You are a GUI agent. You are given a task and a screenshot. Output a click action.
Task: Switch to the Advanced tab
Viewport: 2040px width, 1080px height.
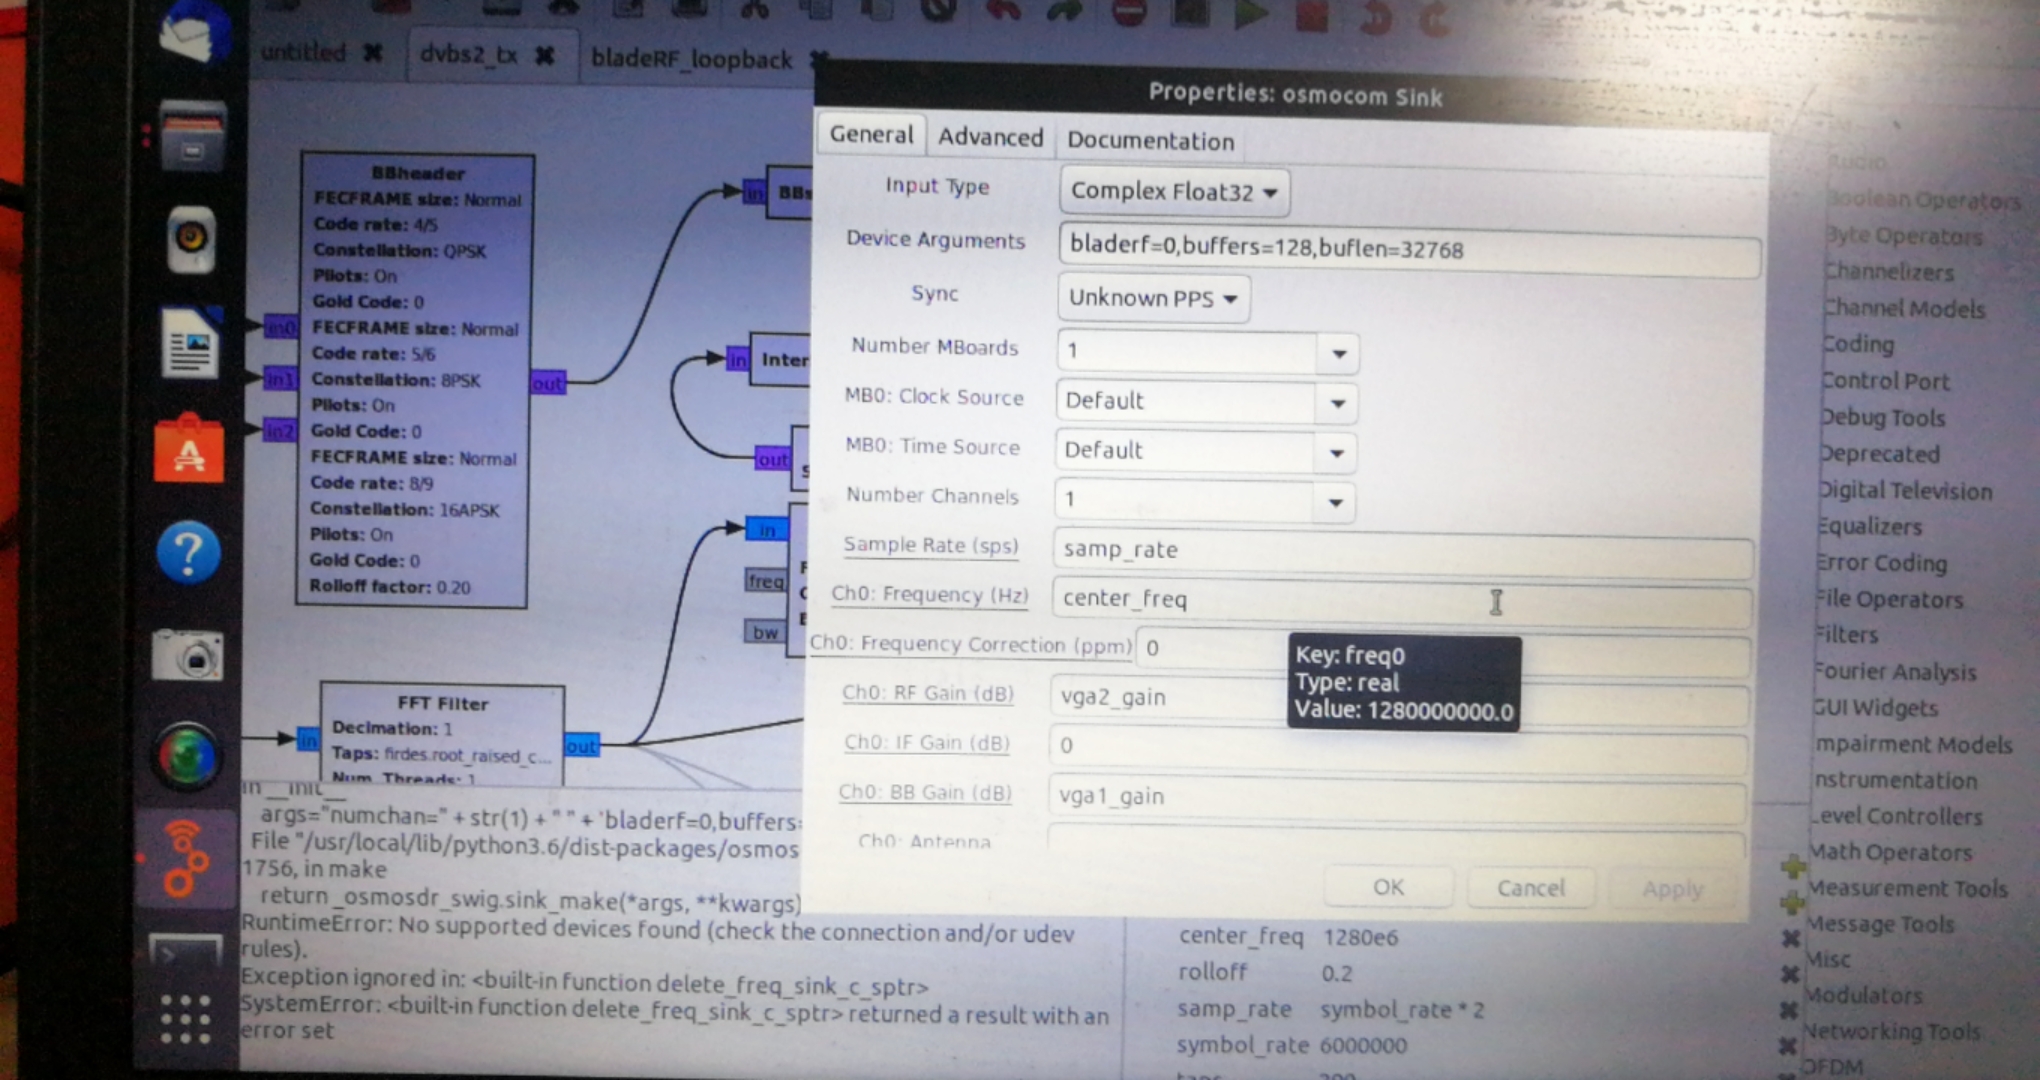tap(988, 138)
